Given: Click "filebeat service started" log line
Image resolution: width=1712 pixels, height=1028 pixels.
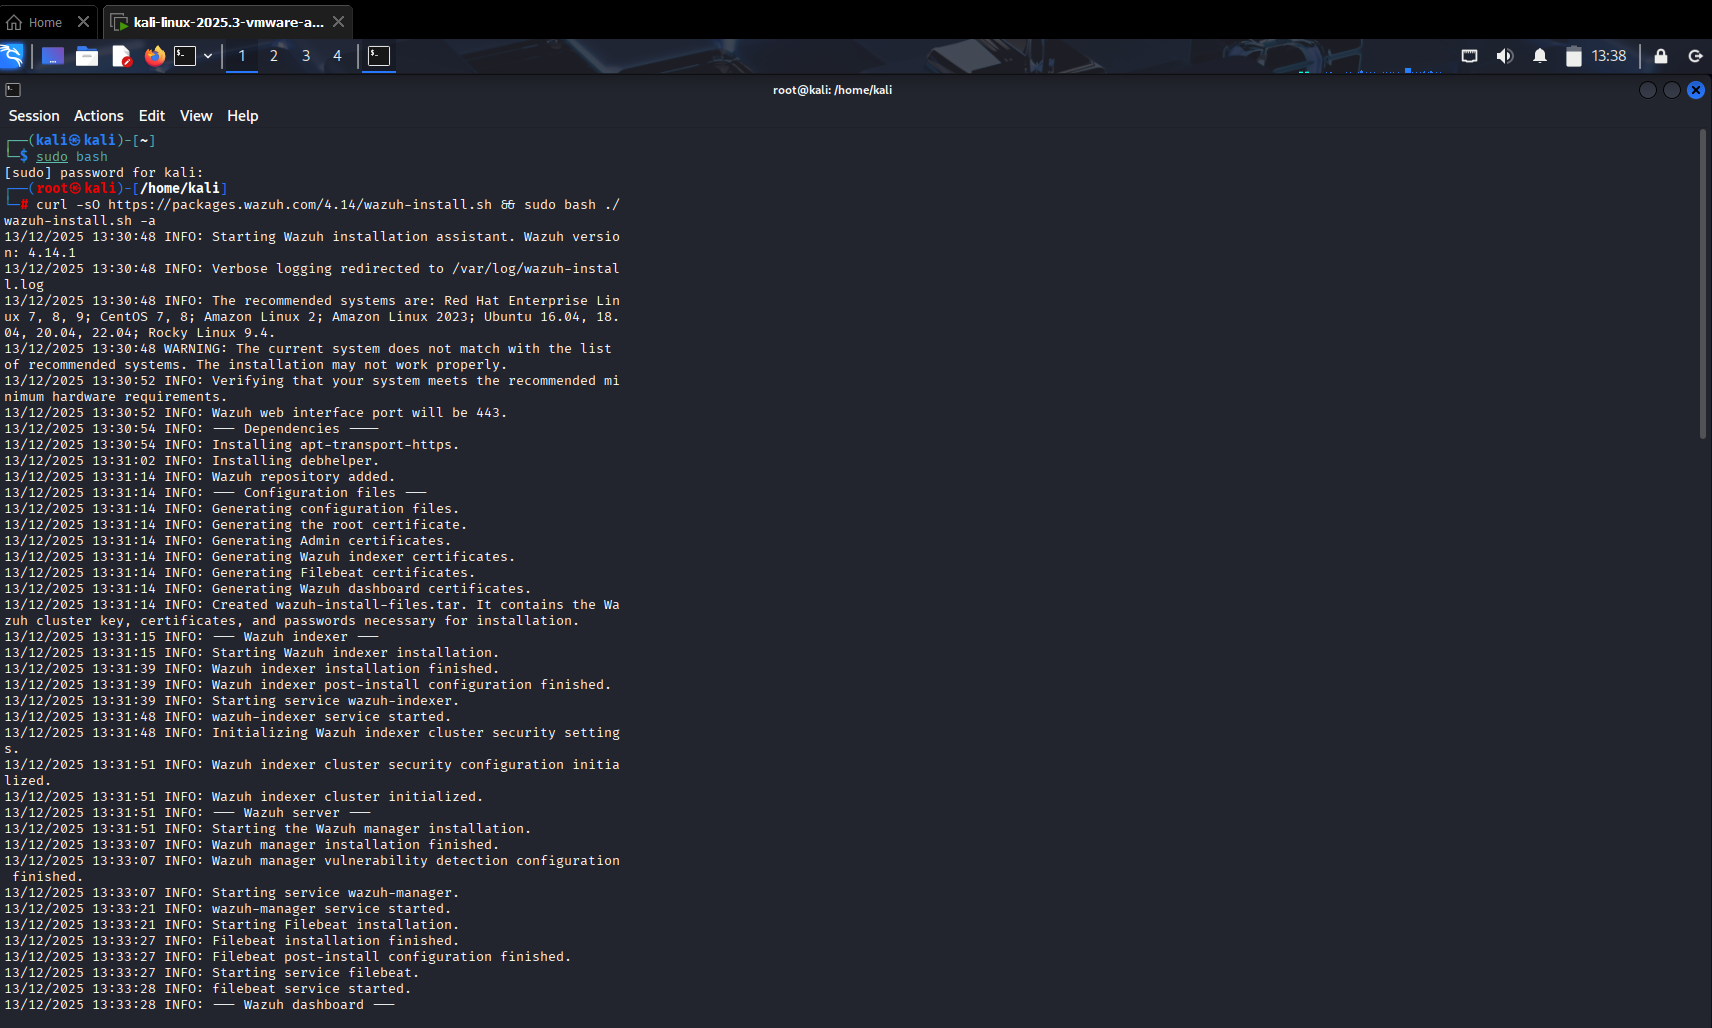Looking at the screenshot, I should pos(208,989).
